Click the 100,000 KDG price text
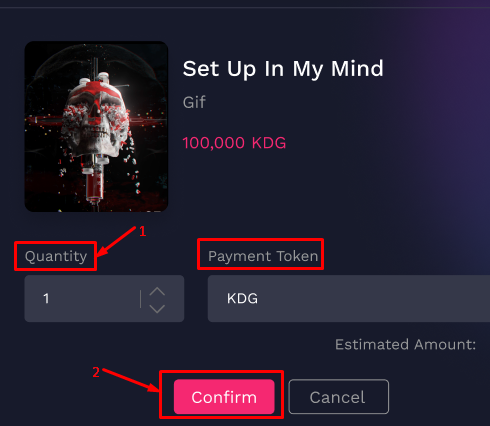This screenshot has width=490, height=426. pos(234,143)
